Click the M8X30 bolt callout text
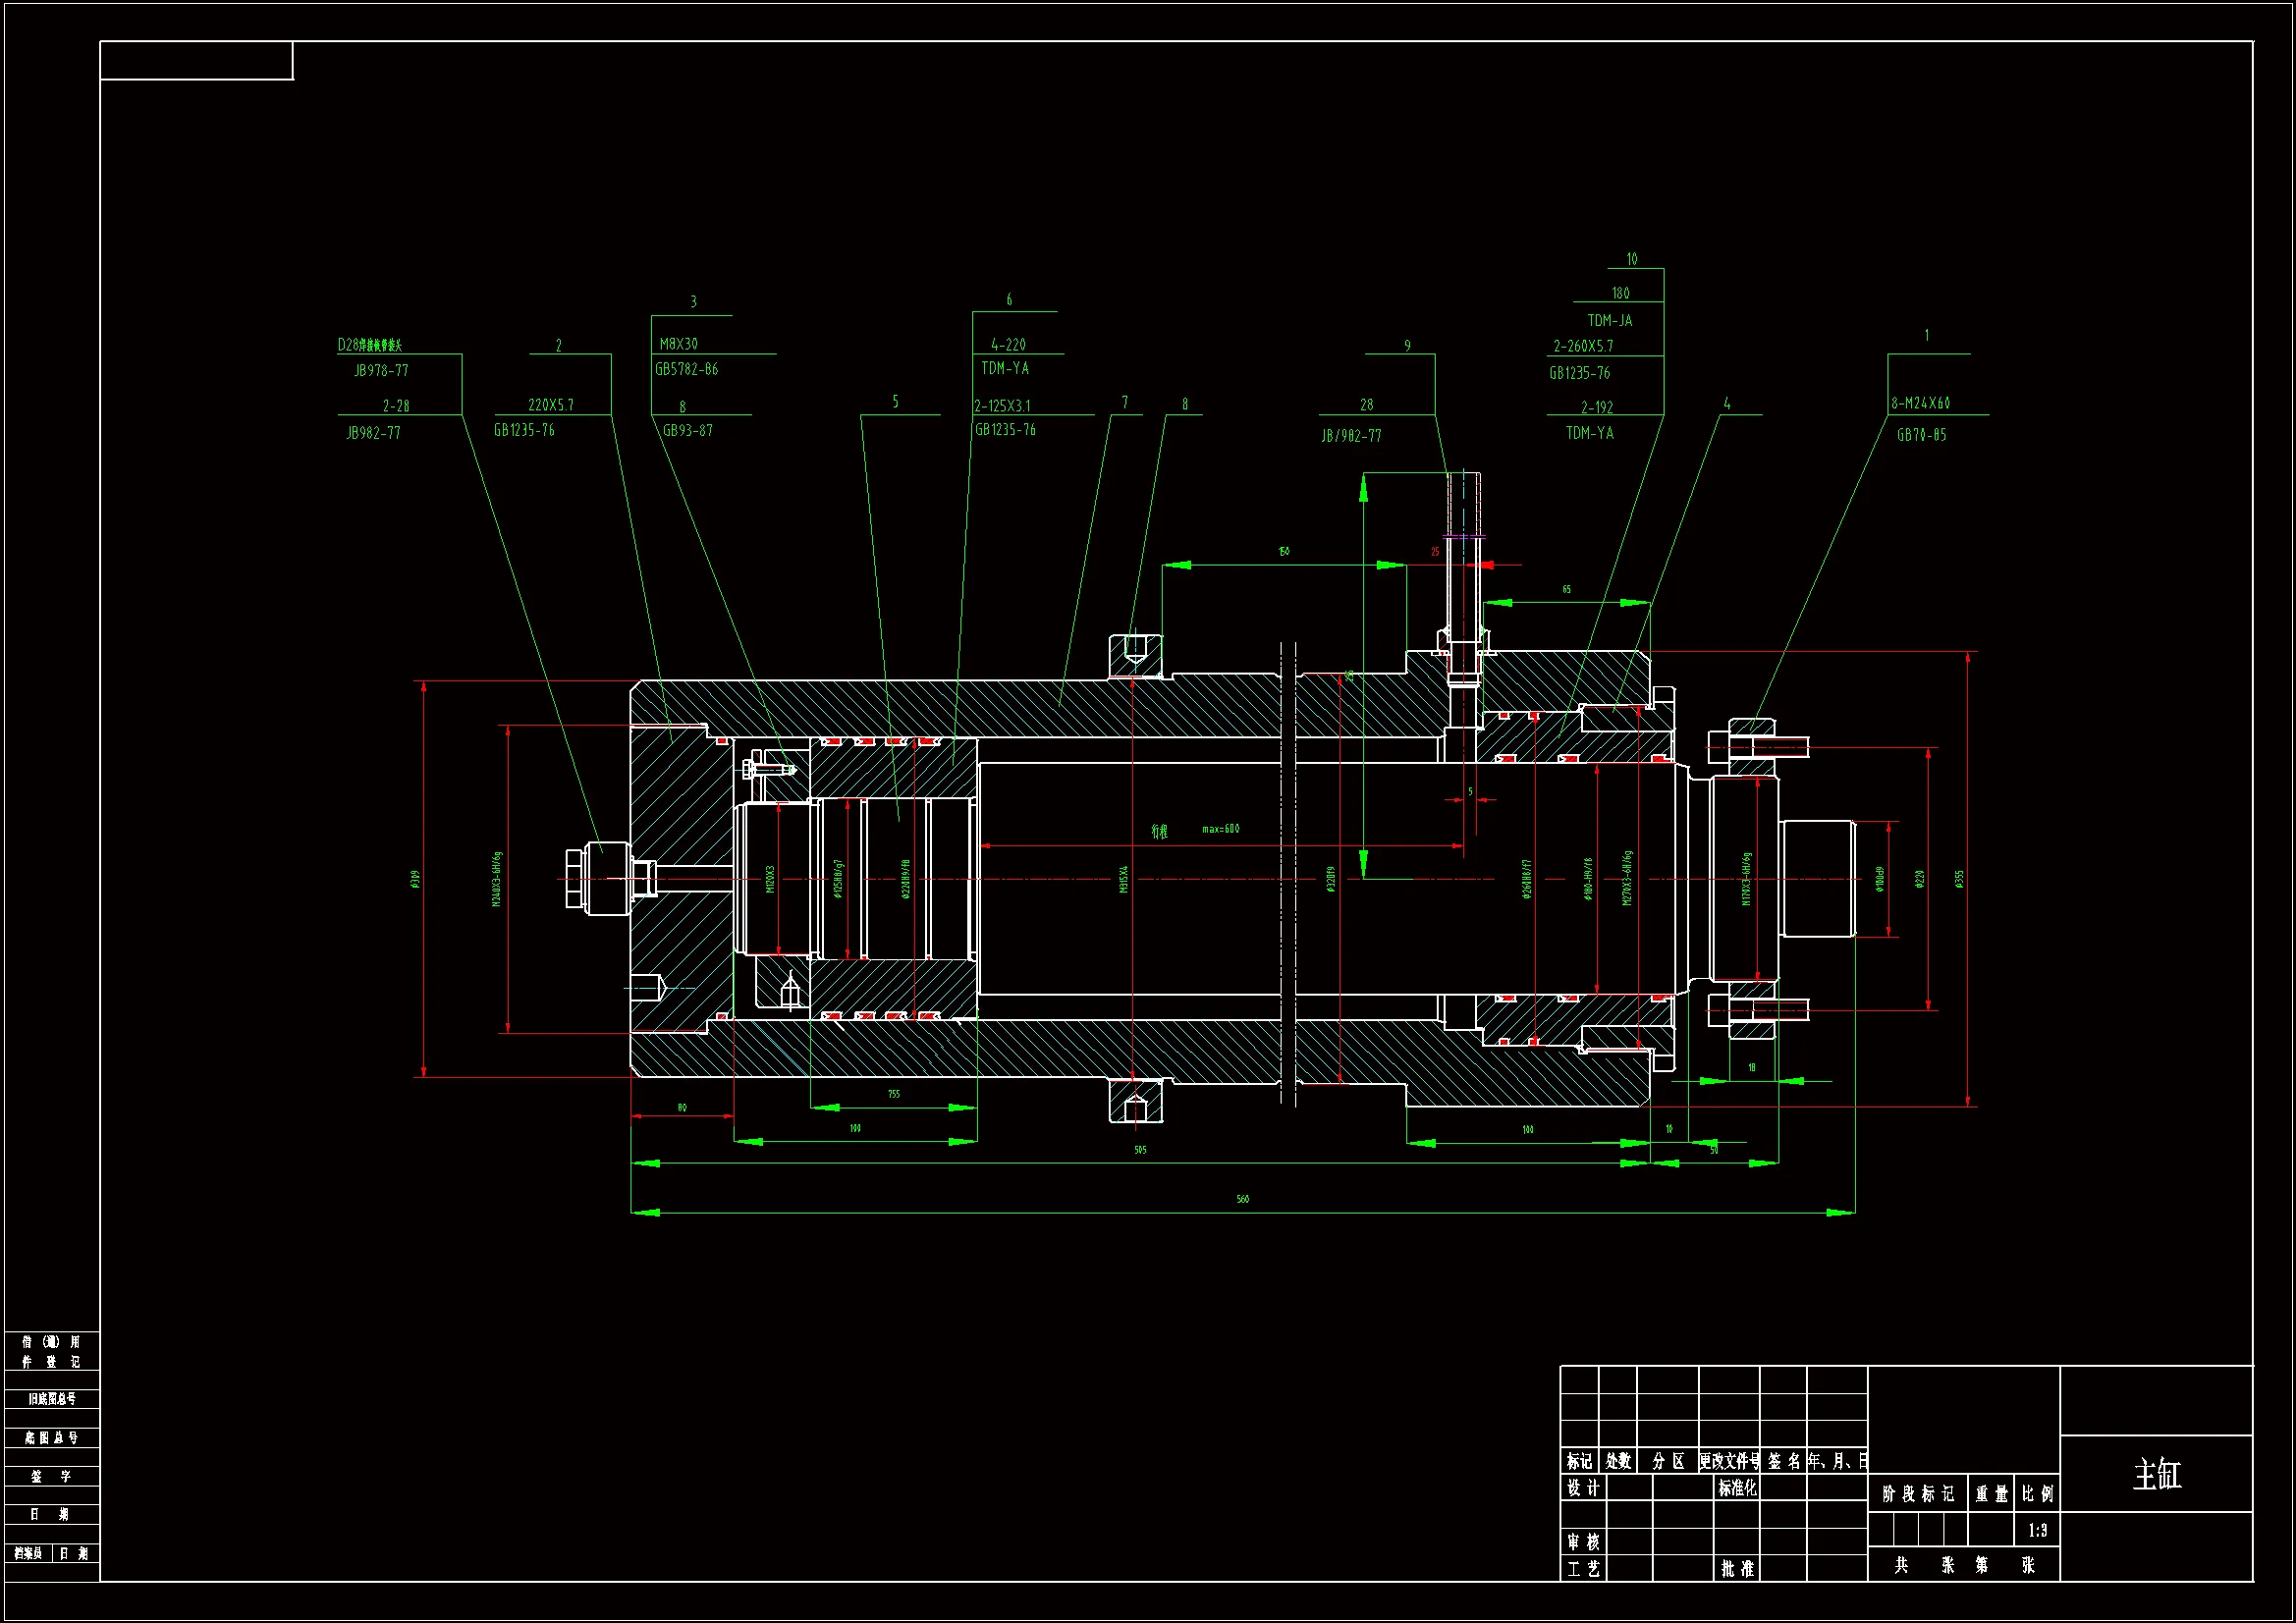This screenshot has height=1623, width=2296. tap(679, 344)
